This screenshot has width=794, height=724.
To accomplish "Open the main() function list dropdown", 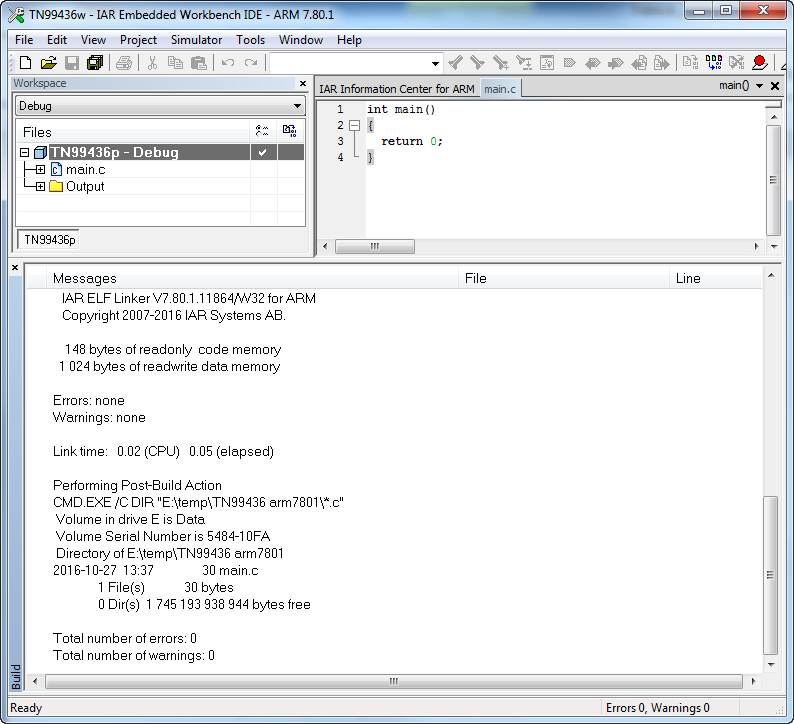I will pyautogui.click(x=760, y=86).
